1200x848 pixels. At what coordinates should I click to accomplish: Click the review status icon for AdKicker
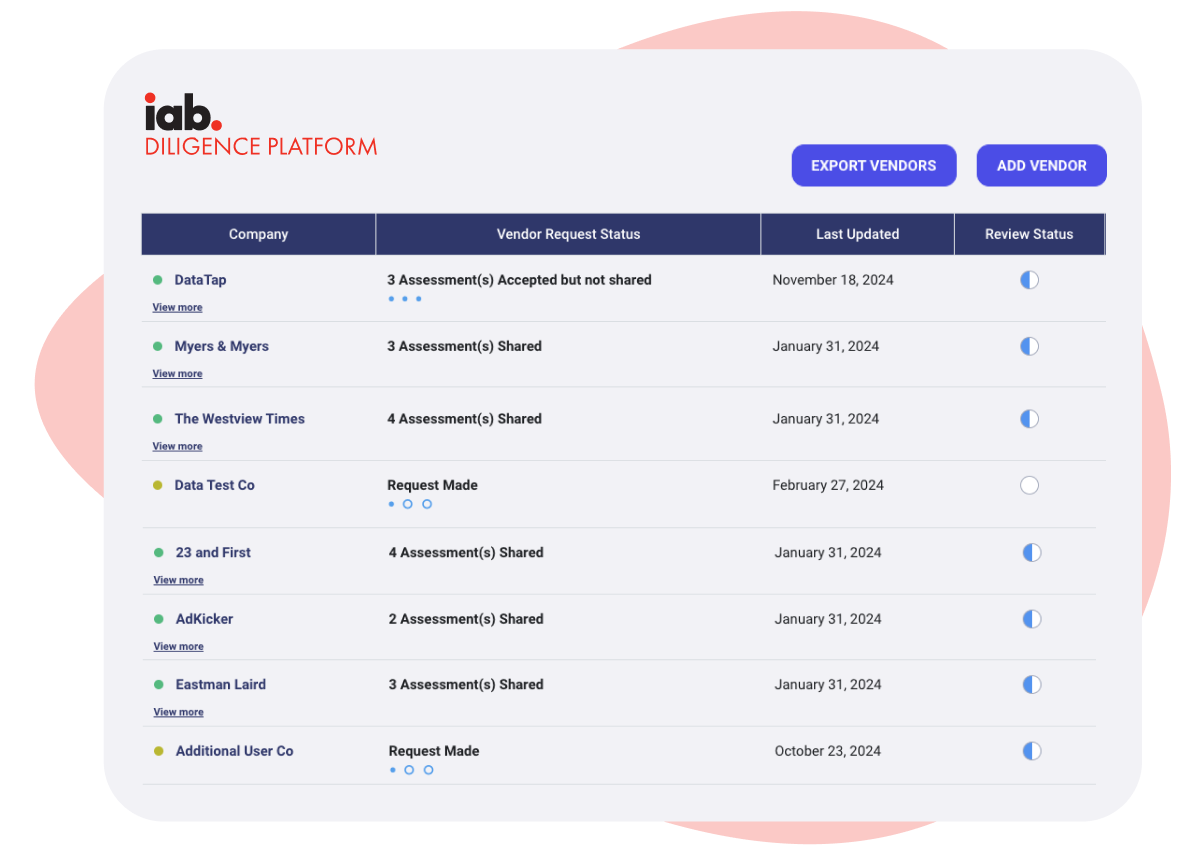pyautogui.click(x=1031, y=619)
